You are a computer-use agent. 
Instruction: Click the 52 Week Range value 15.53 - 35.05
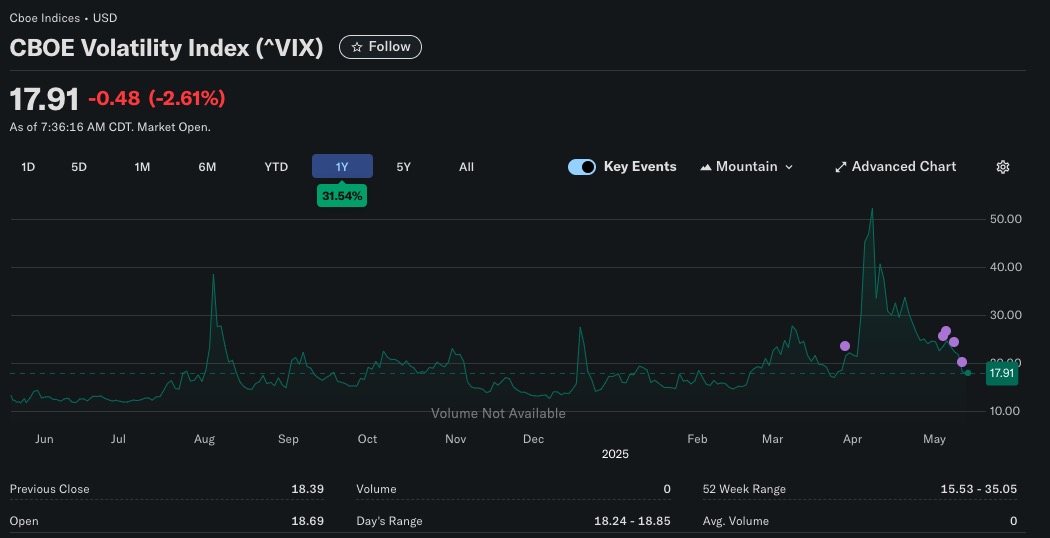click(x=978, y=489)
